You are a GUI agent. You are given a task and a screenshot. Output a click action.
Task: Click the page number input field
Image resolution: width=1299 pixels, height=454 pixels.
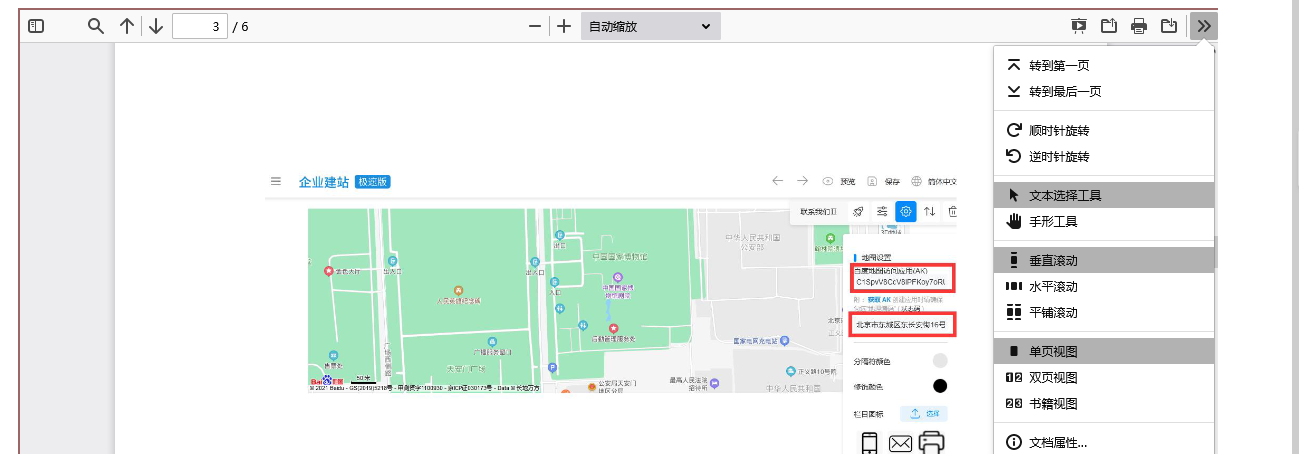[x=200, y=26]
